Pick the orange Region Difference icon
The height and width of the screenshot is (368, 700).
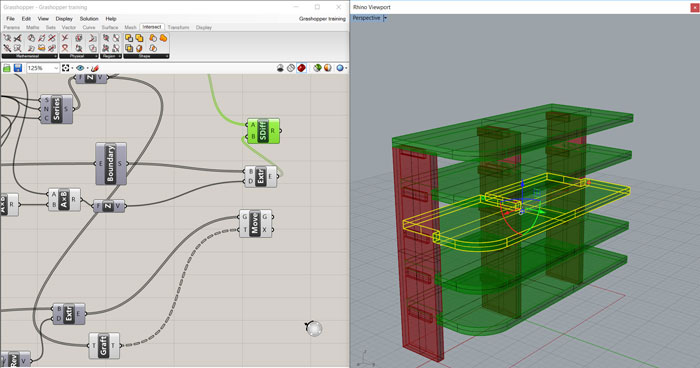[x=153, y=38]
